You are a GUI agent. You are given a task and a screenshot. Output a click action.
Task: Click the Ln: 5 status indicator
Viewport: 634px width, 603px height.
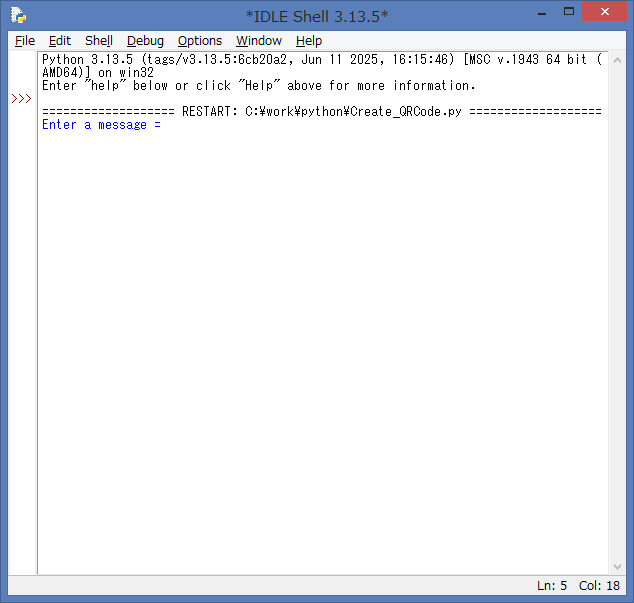click(552, 585)
